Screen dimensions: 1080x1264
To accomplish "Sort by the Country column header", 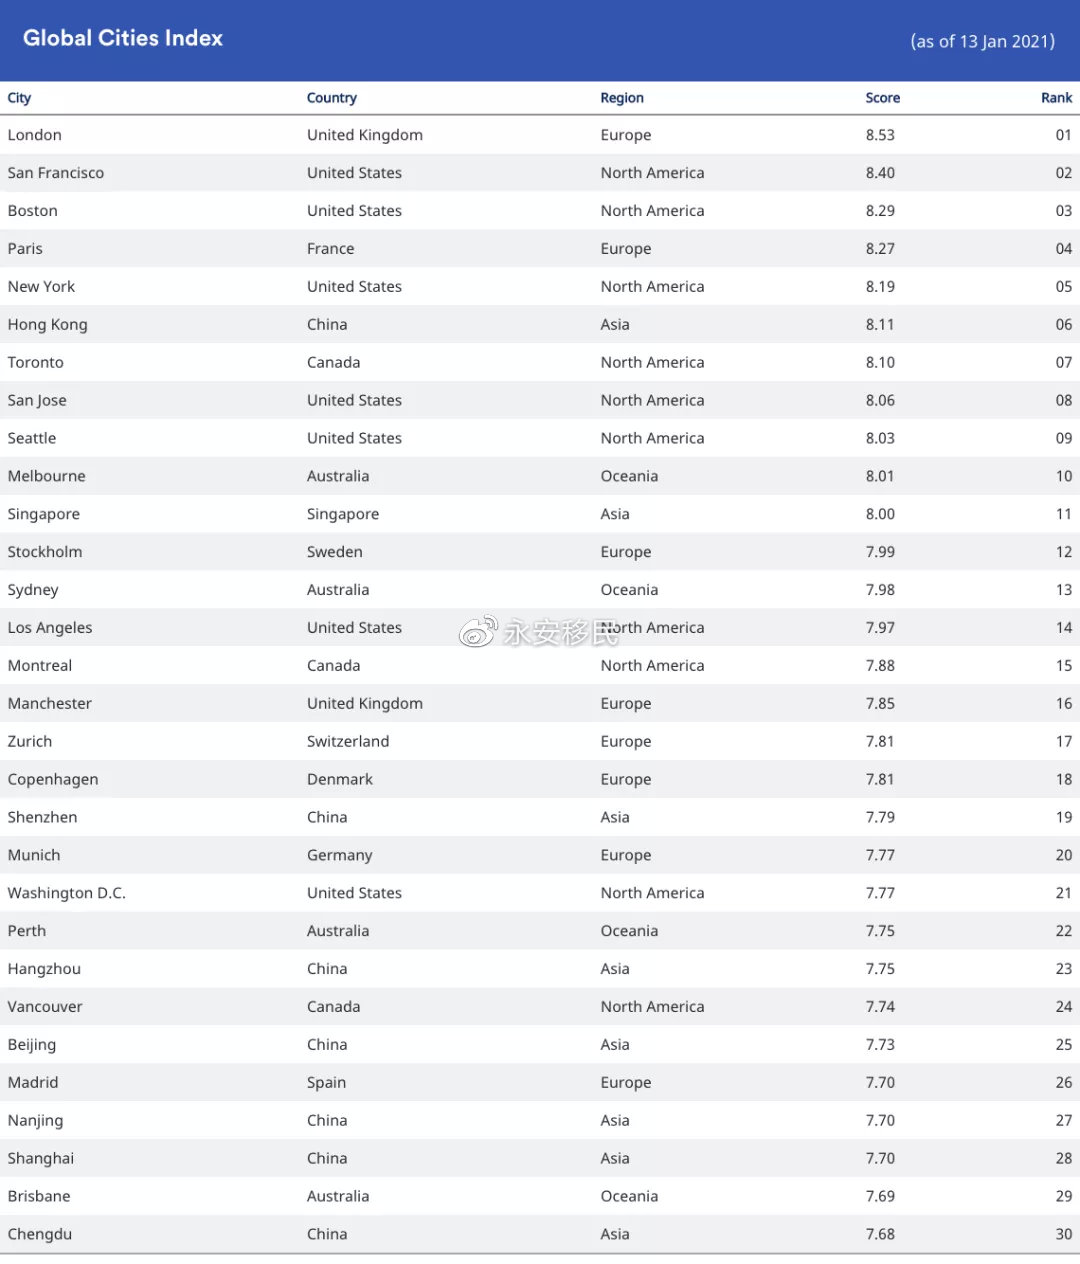I will point(331,98).
